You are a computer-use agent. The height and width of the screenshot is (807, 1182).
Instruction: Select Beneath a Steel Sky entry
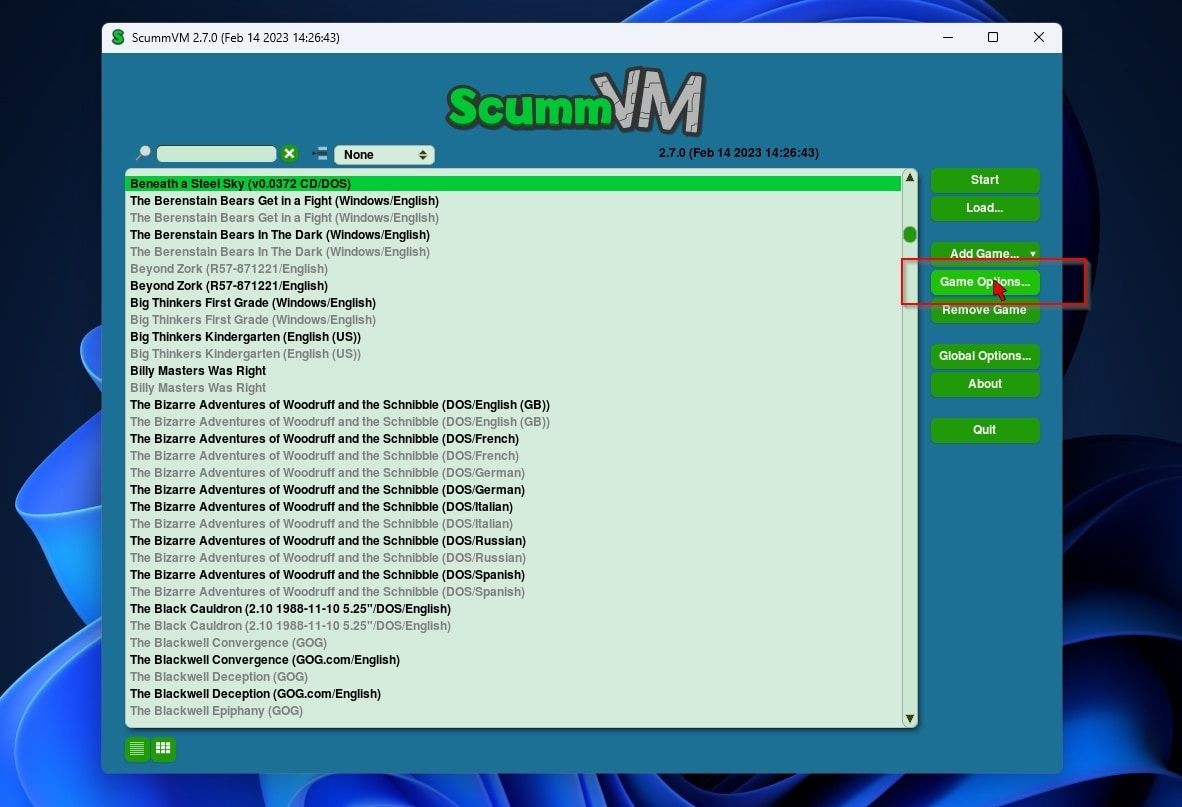tap(513, 184)
